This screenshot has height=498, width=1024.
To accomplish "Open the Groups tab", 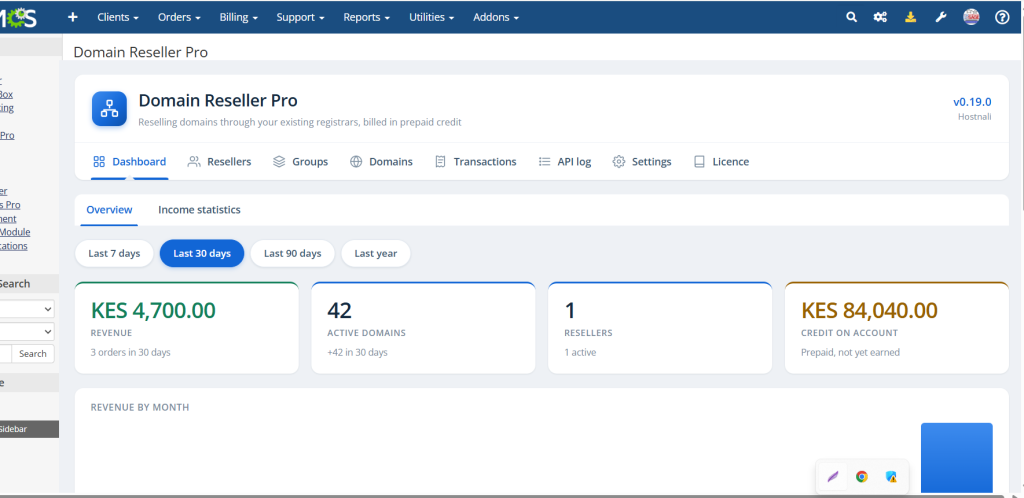I will coord(300,161).
